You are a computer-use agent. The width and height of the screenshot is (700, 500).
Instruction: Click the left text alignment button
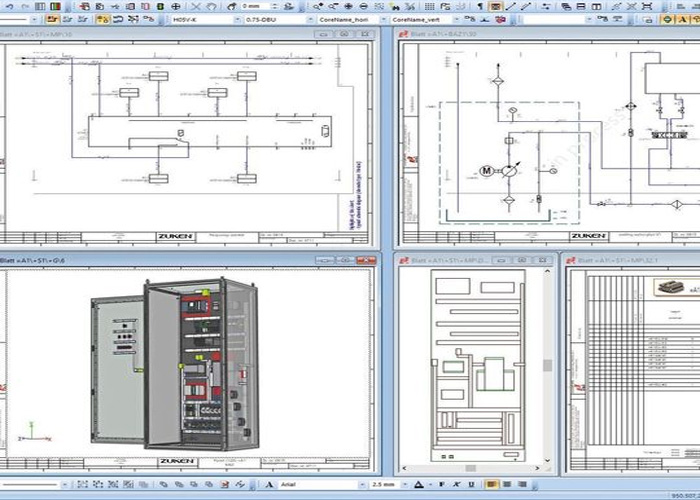[x=489, y=484]
